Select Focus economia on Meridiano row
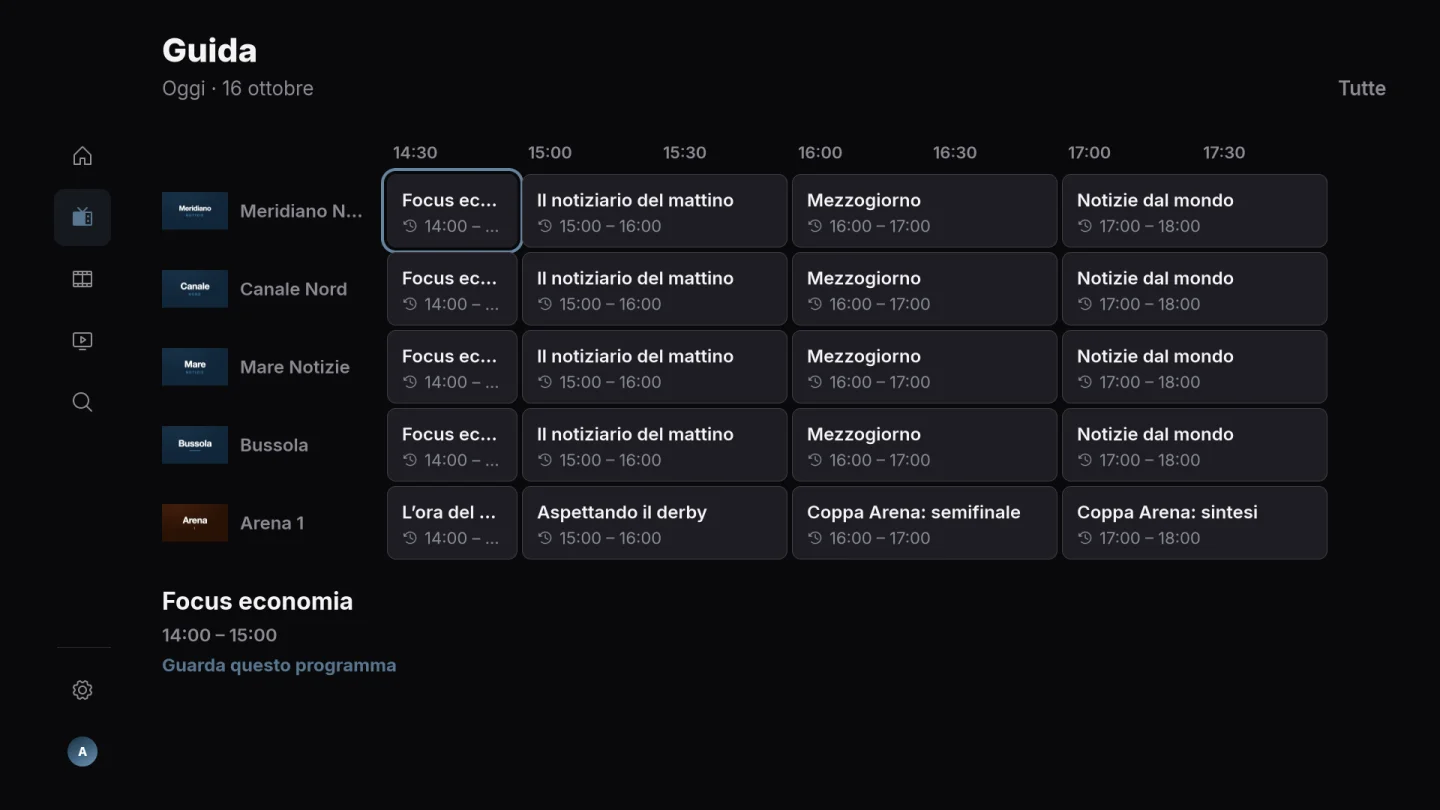The height and width of the screenshot is (810, 1440). tap(452, 211)
